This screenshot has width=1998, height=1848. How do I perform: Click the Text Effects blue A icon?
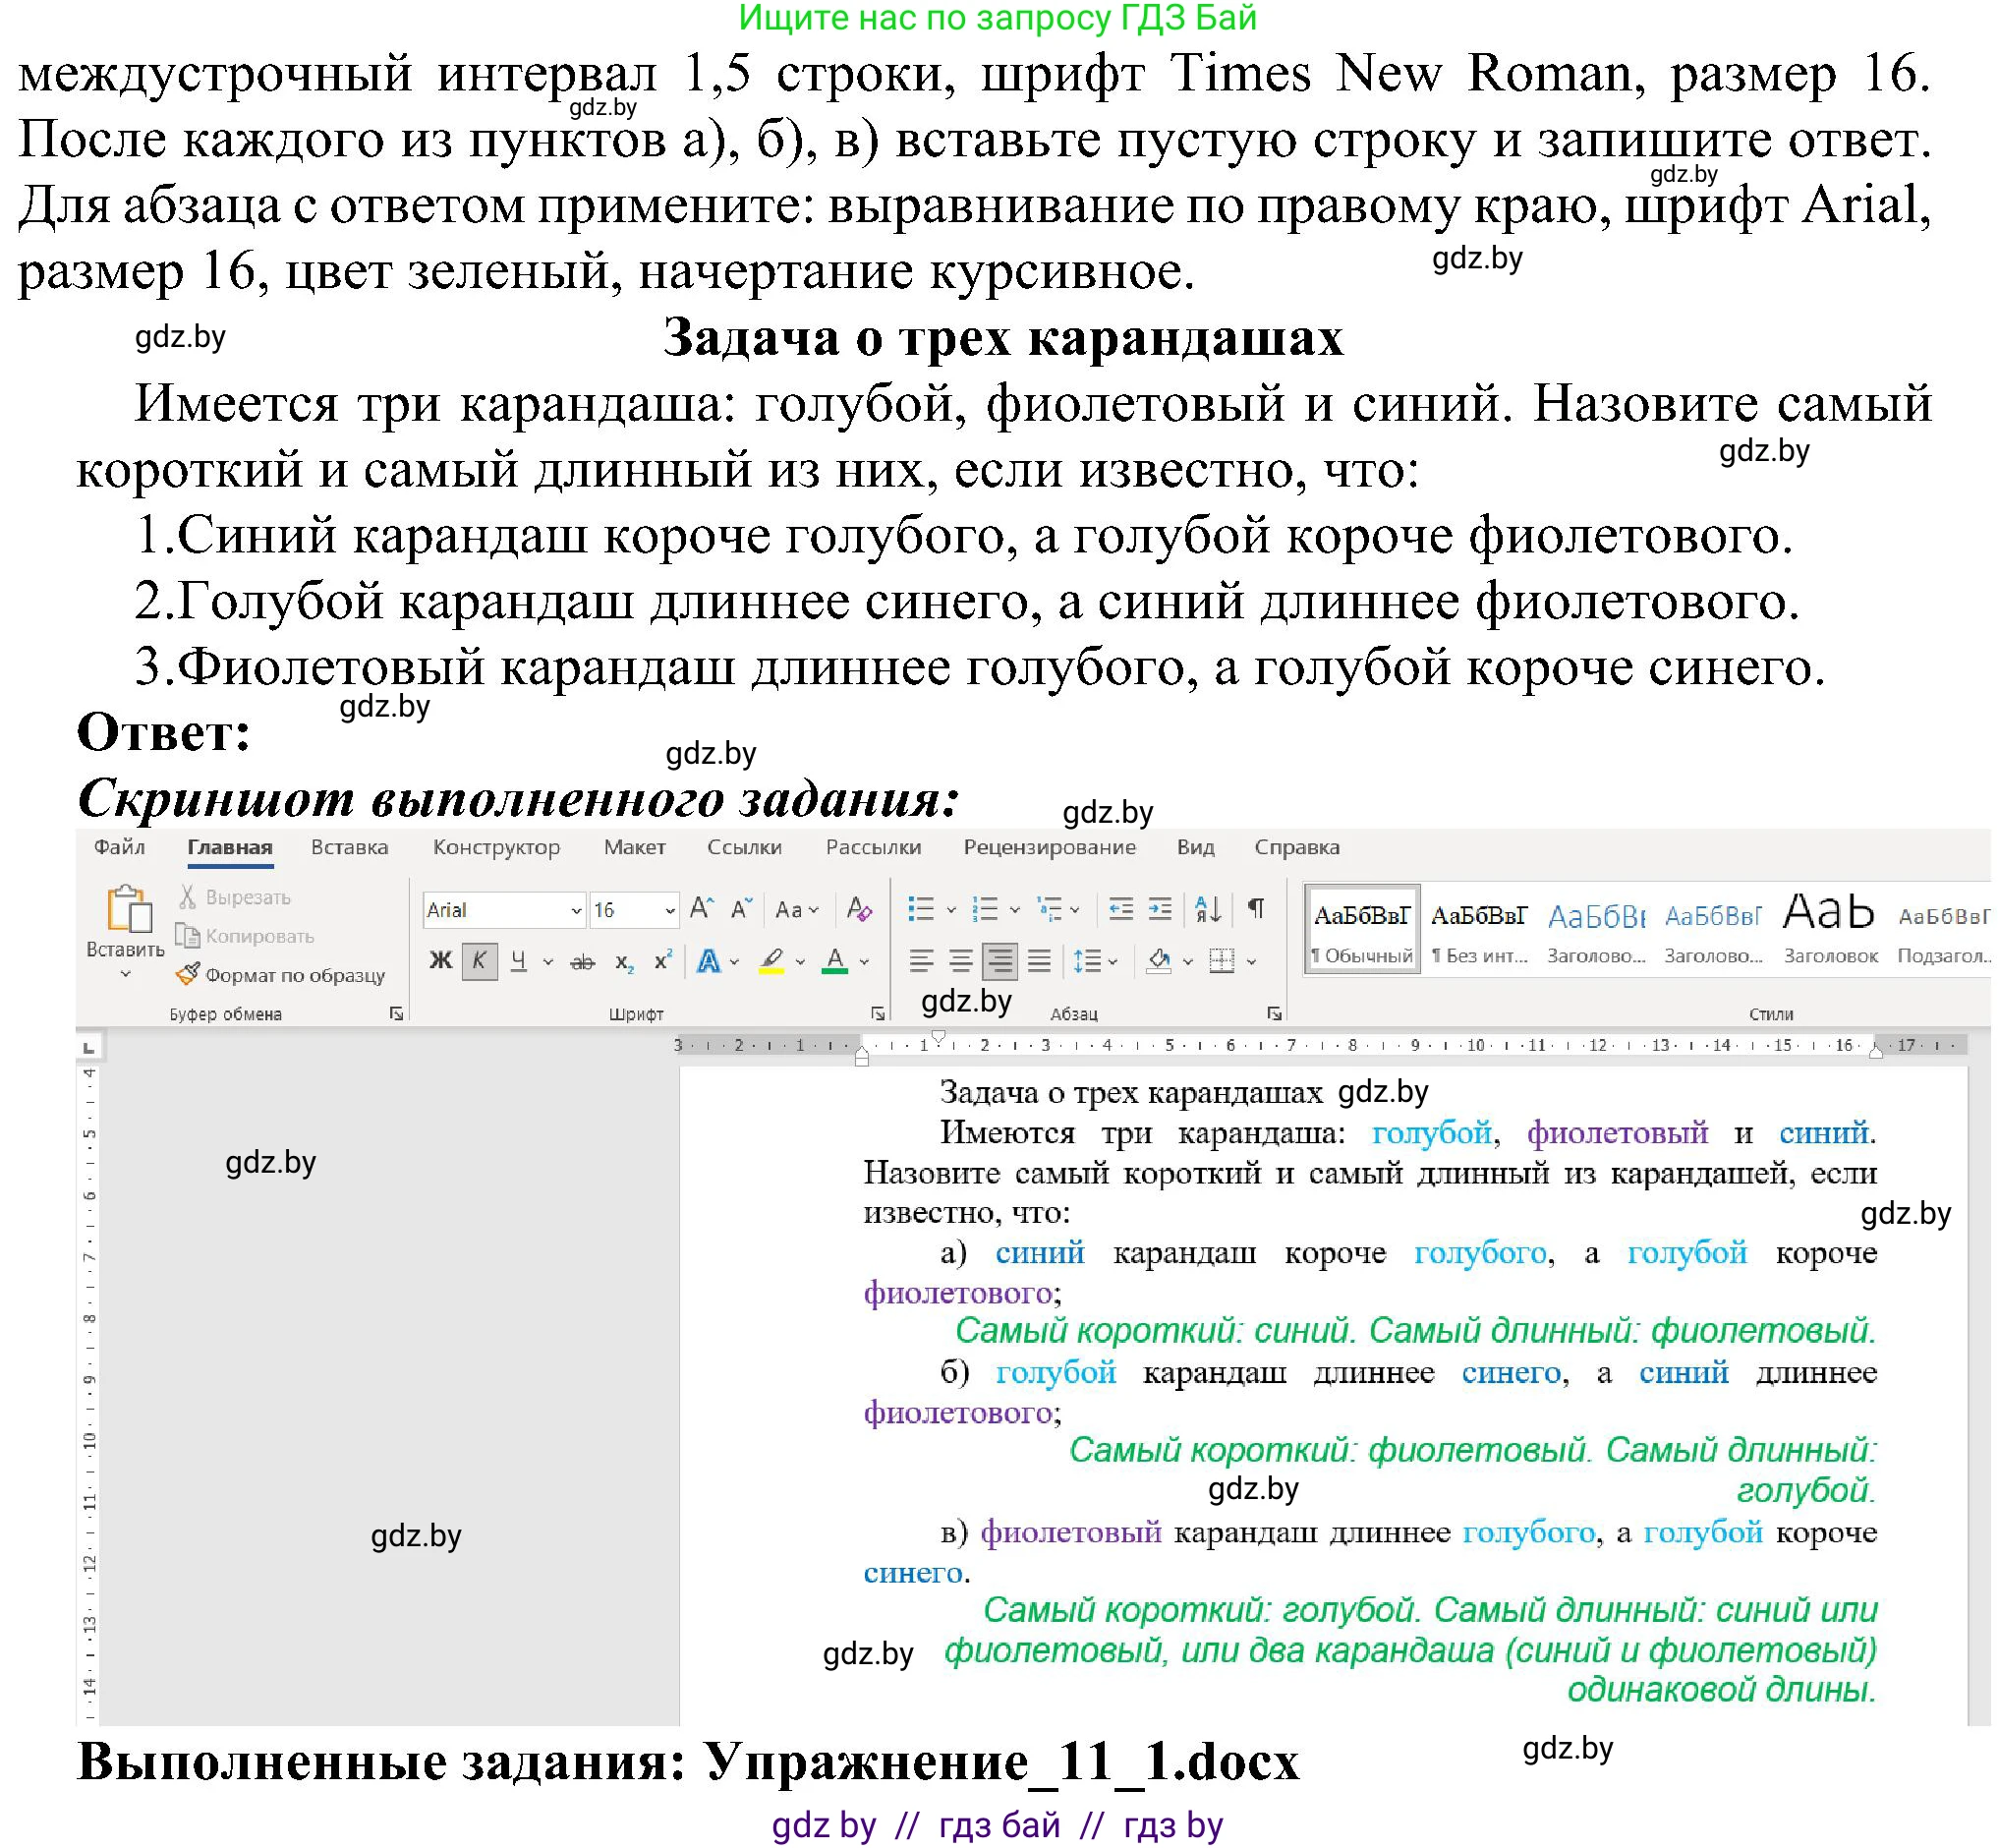(709, 961)
